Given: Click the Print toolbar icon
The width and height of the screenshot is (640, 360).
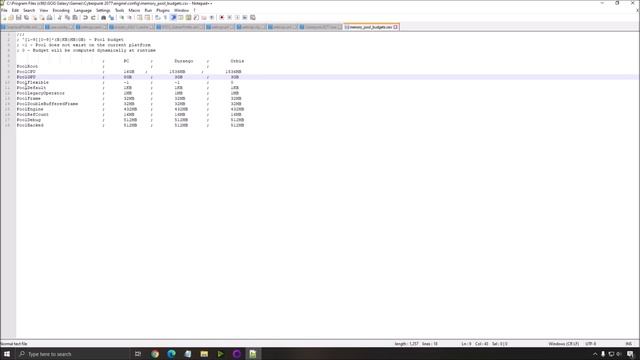Looking at the screenshot, I should click(x=49, y=18).
